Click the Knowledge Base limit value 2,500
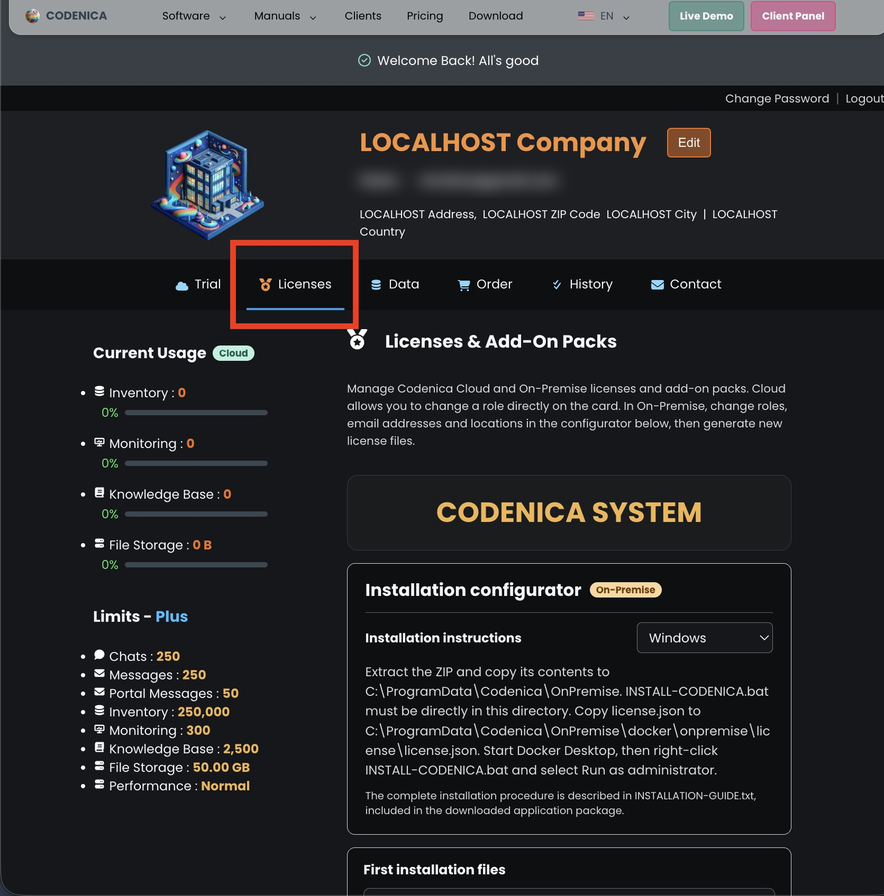 241,749
